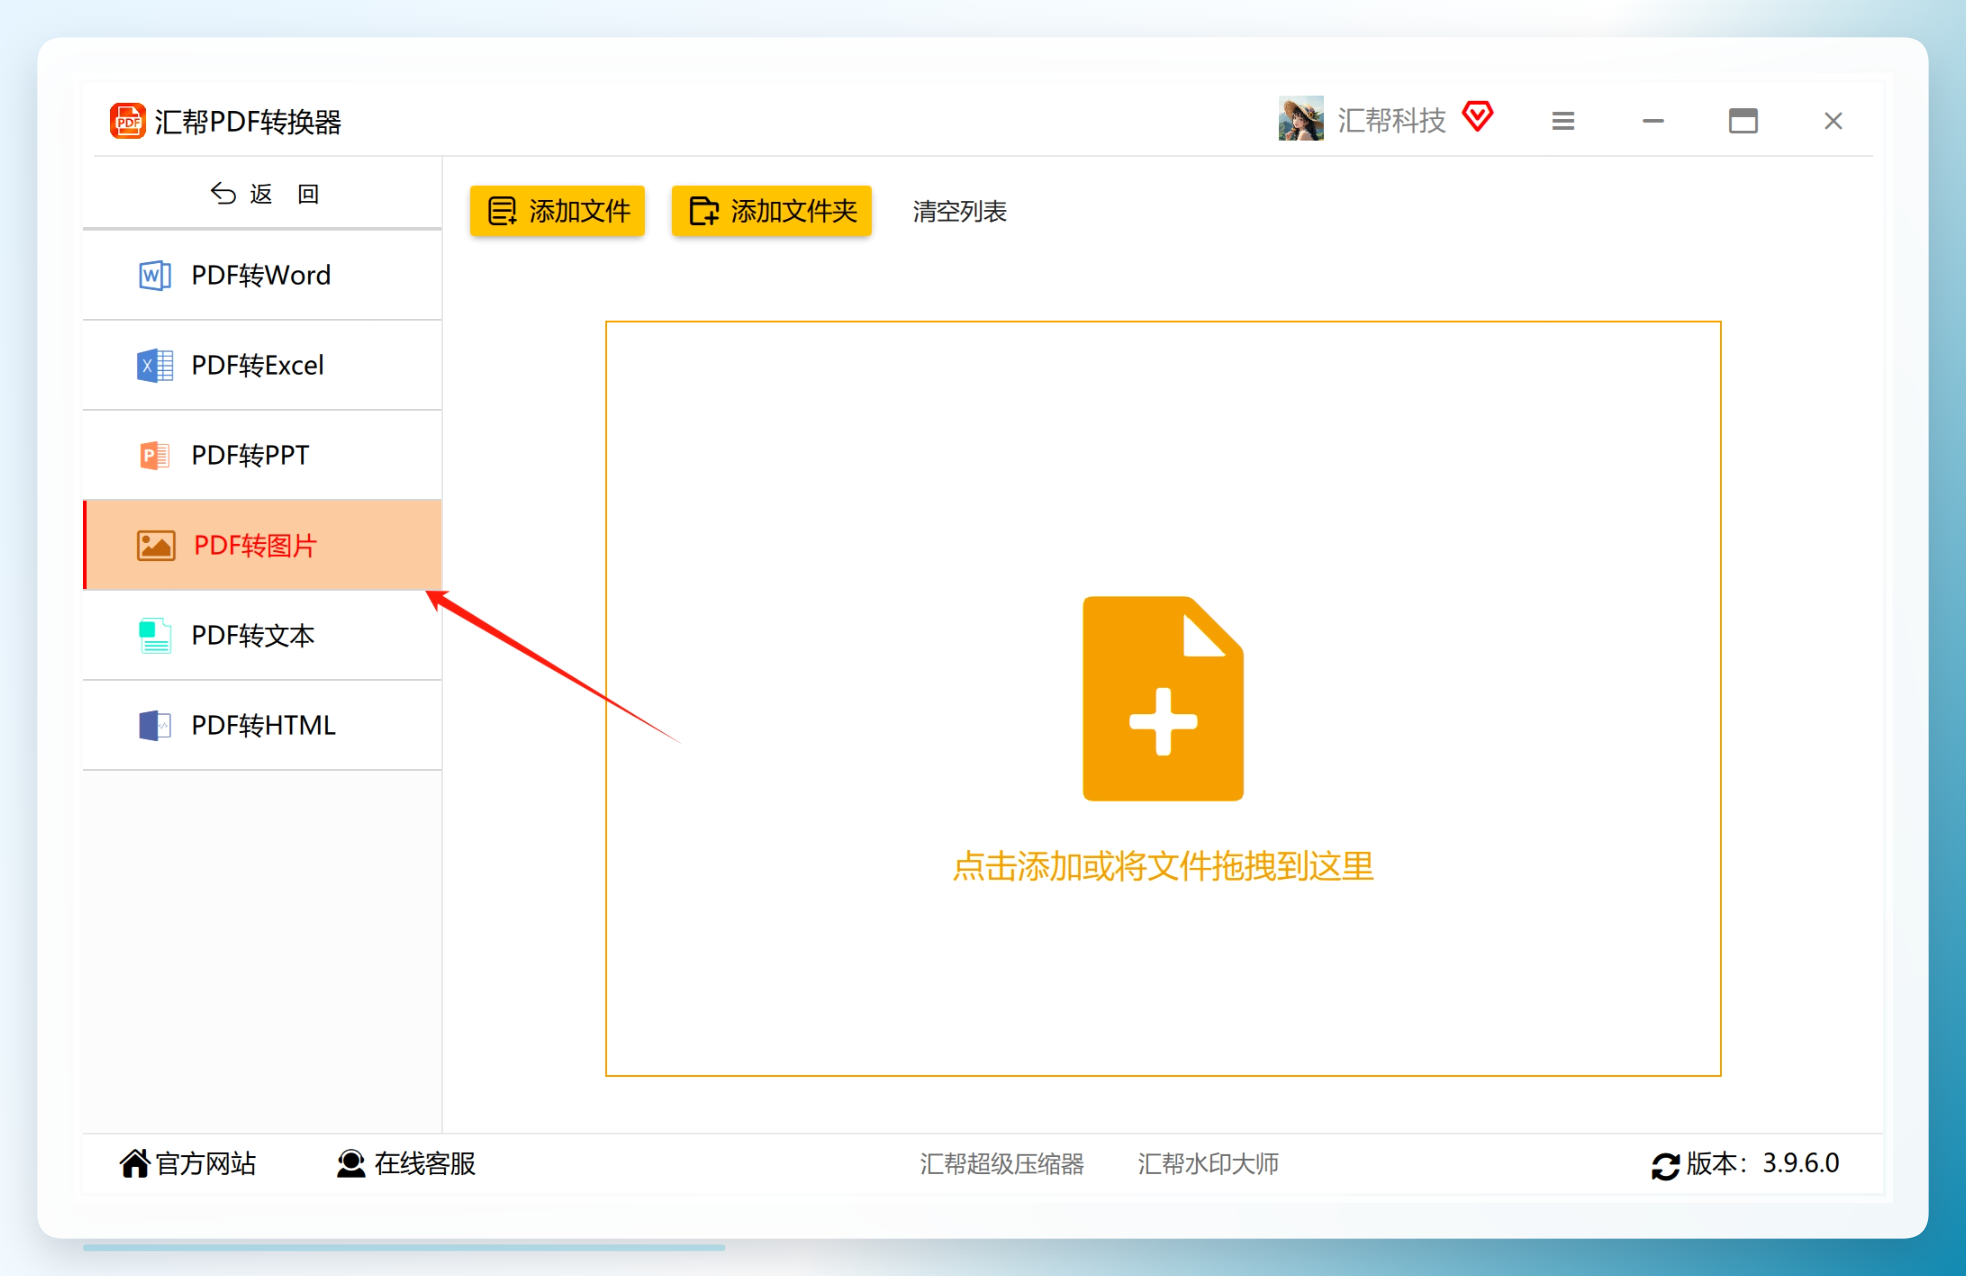Viewport: 1966px width, 1276px height.
Task: Open the hamburger menu icon
Action: point(1563,121)
